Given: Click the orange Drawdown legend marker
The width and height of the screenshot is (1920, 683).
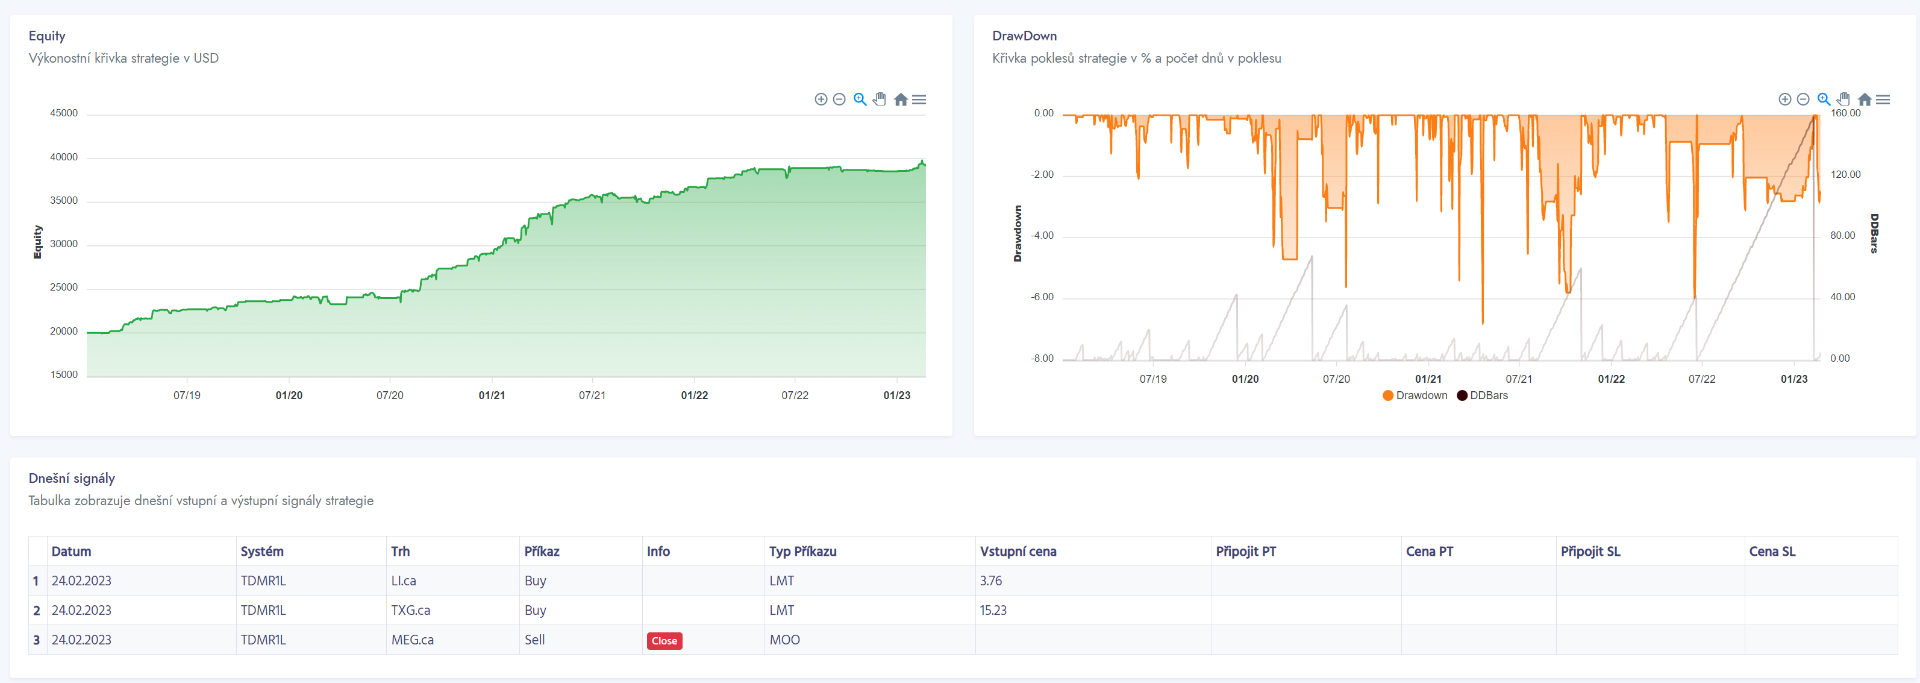Looking at the screenshot, I should [1388, 396].
